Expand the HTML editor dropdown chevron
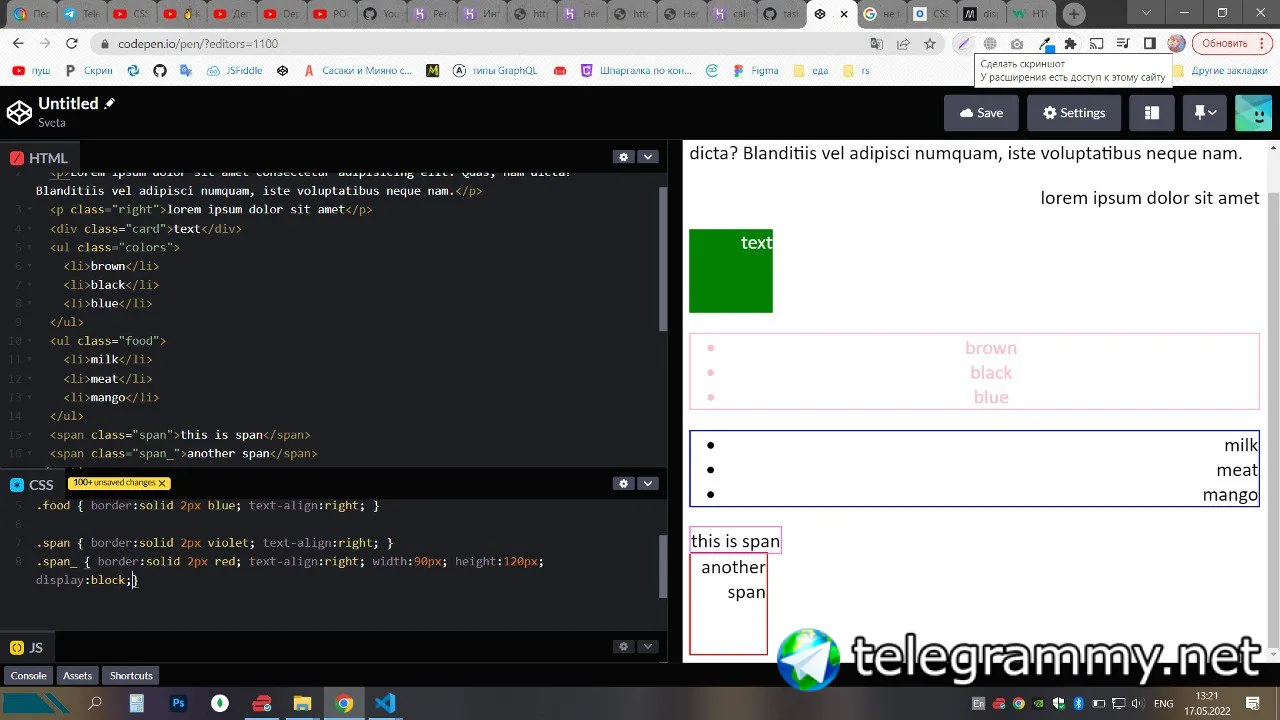The height and width of the screenshot is (720, 1280). (x=648, y=157)
